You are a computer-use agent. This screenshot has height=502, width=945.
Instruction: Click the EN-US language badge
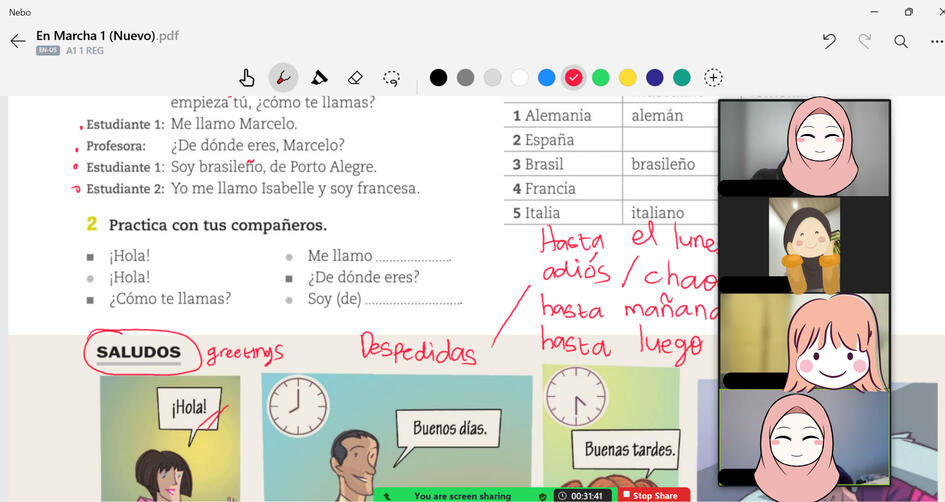(x=48, y=50)
